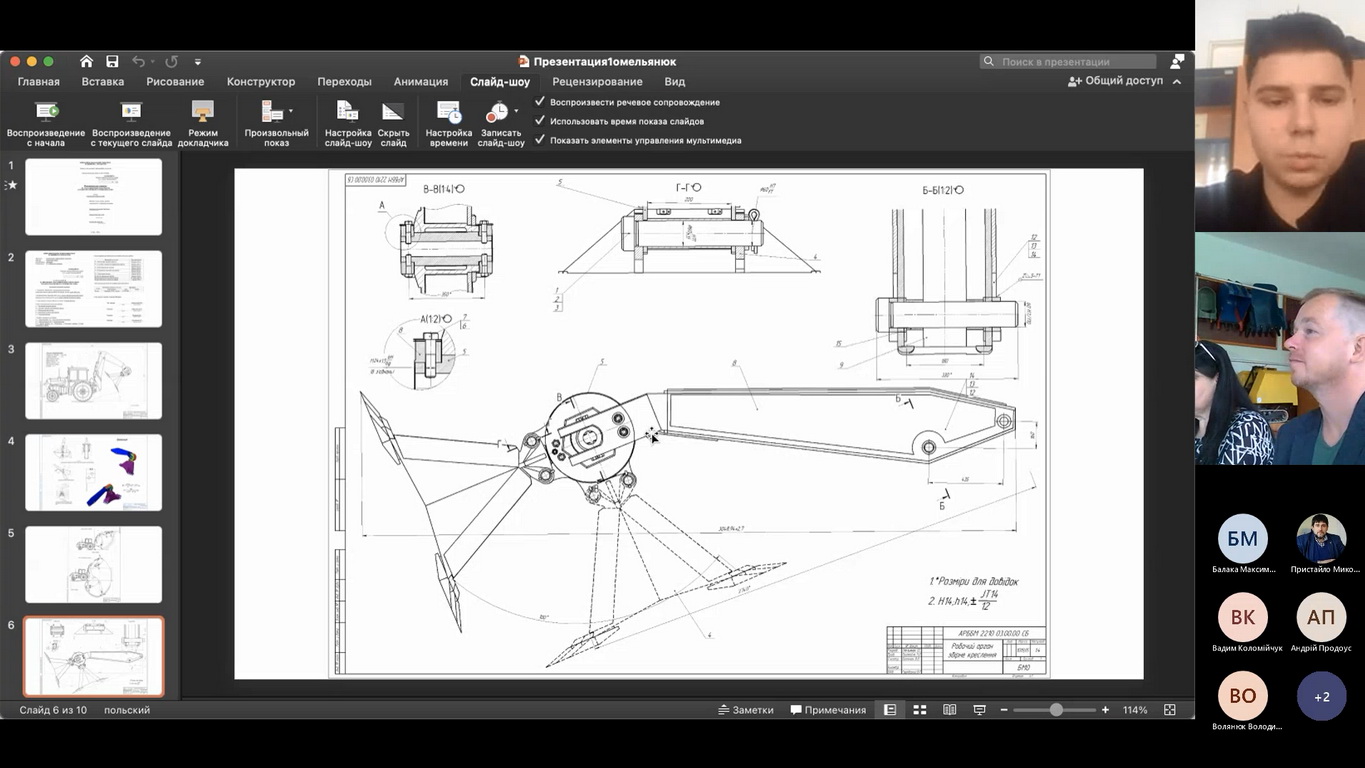The width and height of the screenshot is (1365, 768).
Task: Toggle 'Воспроизвести речевое сопровождение' checkbox
Action: coord(540,101)
